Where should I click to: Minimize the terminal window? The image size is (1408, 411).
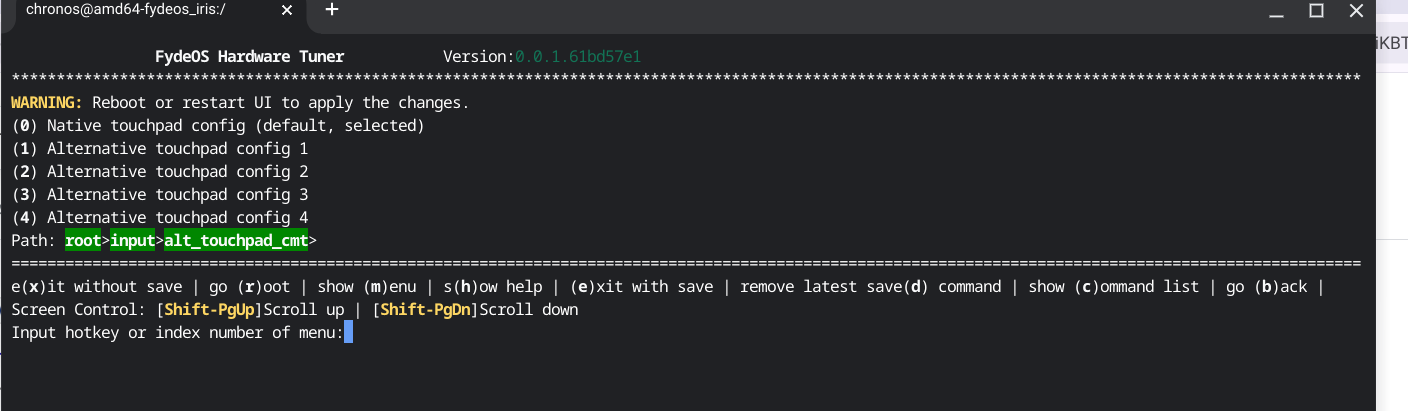click(1277, 11)
